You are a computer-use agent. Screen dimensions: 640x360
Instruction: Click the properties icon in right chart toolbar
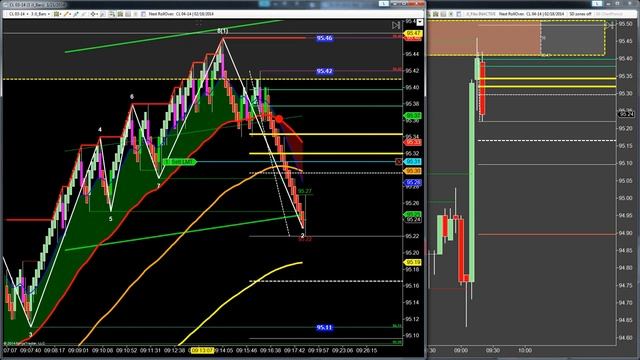[459, 14]
